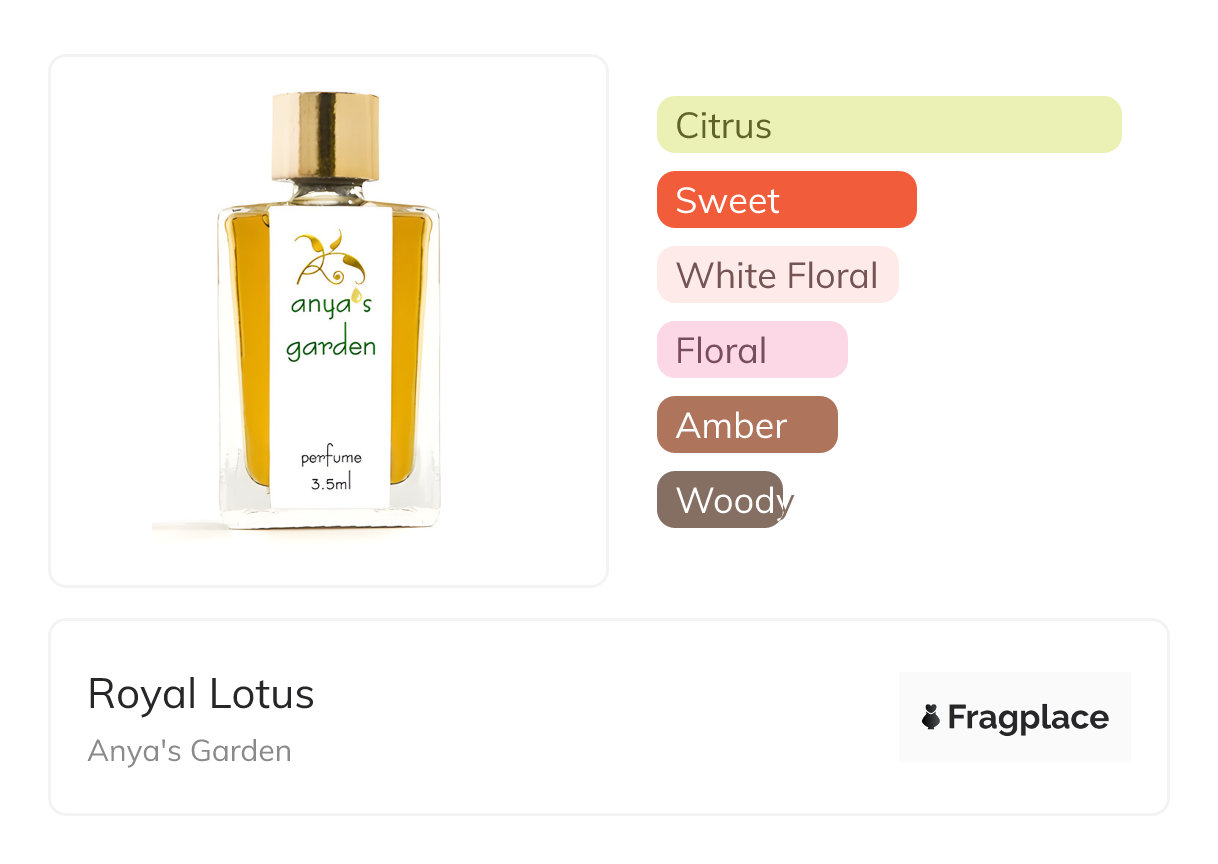Click the Amber label text
The height and width of the screenshot is (864, 1218).
pos(732,426)
